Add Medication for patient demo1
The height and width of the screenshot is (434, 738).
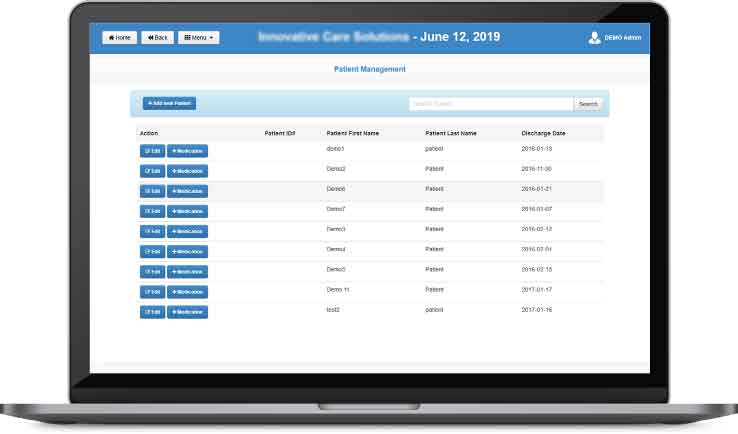point(187,151)
